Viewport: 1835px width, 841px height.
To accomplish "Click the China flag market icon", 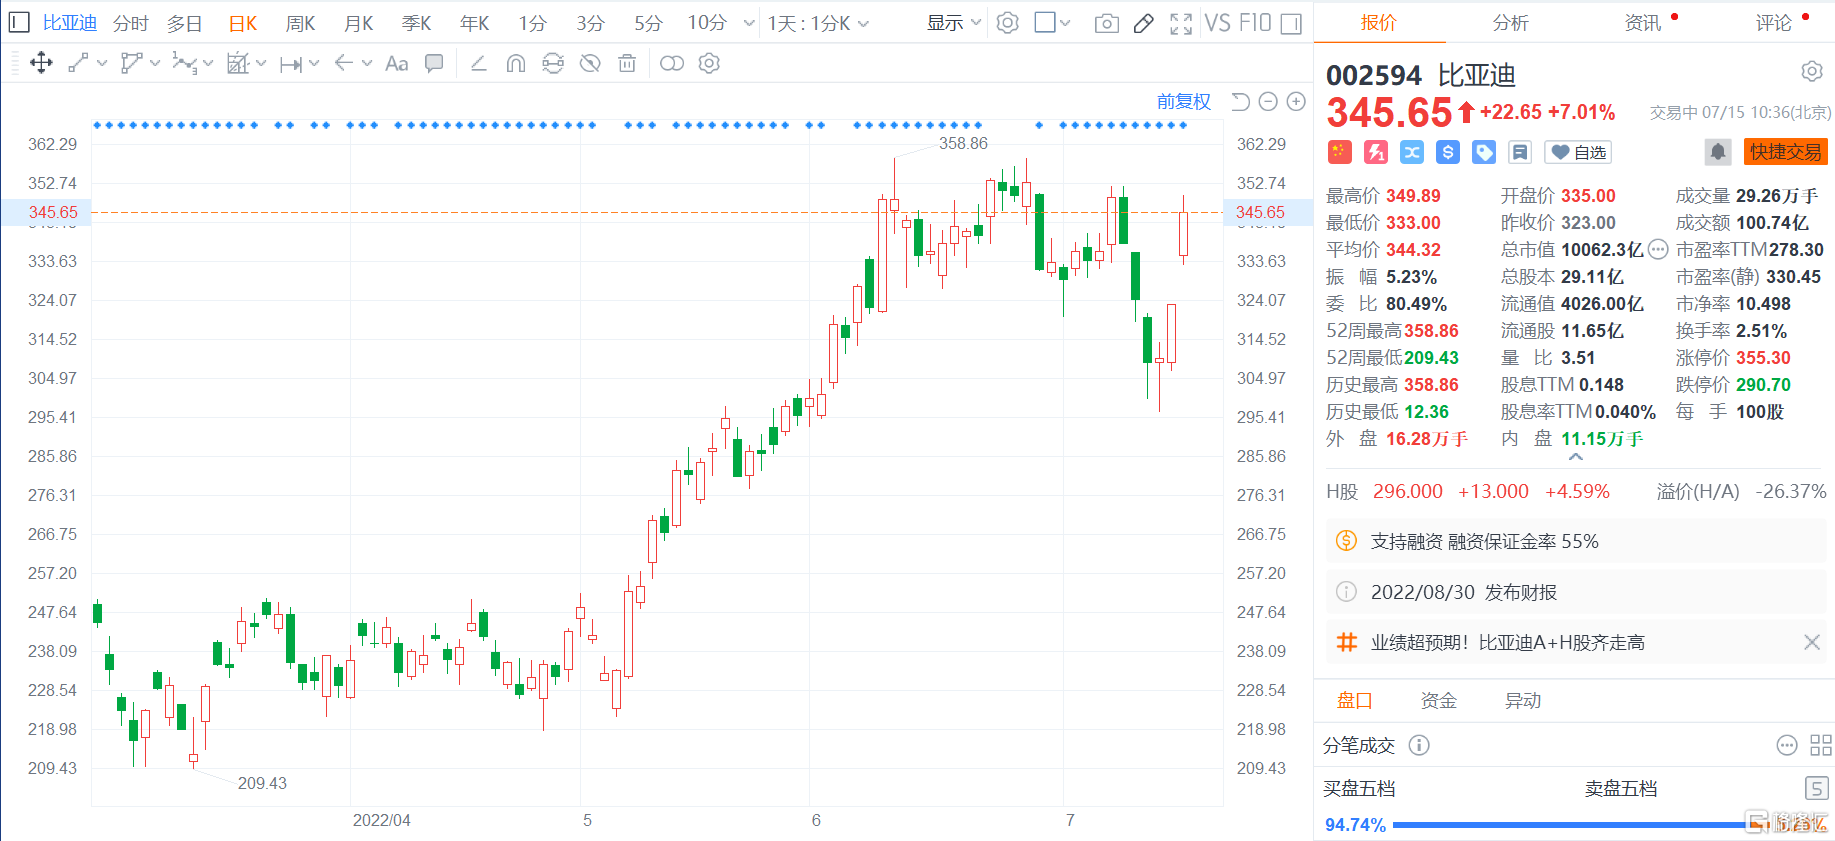I will pos(1340,152).
